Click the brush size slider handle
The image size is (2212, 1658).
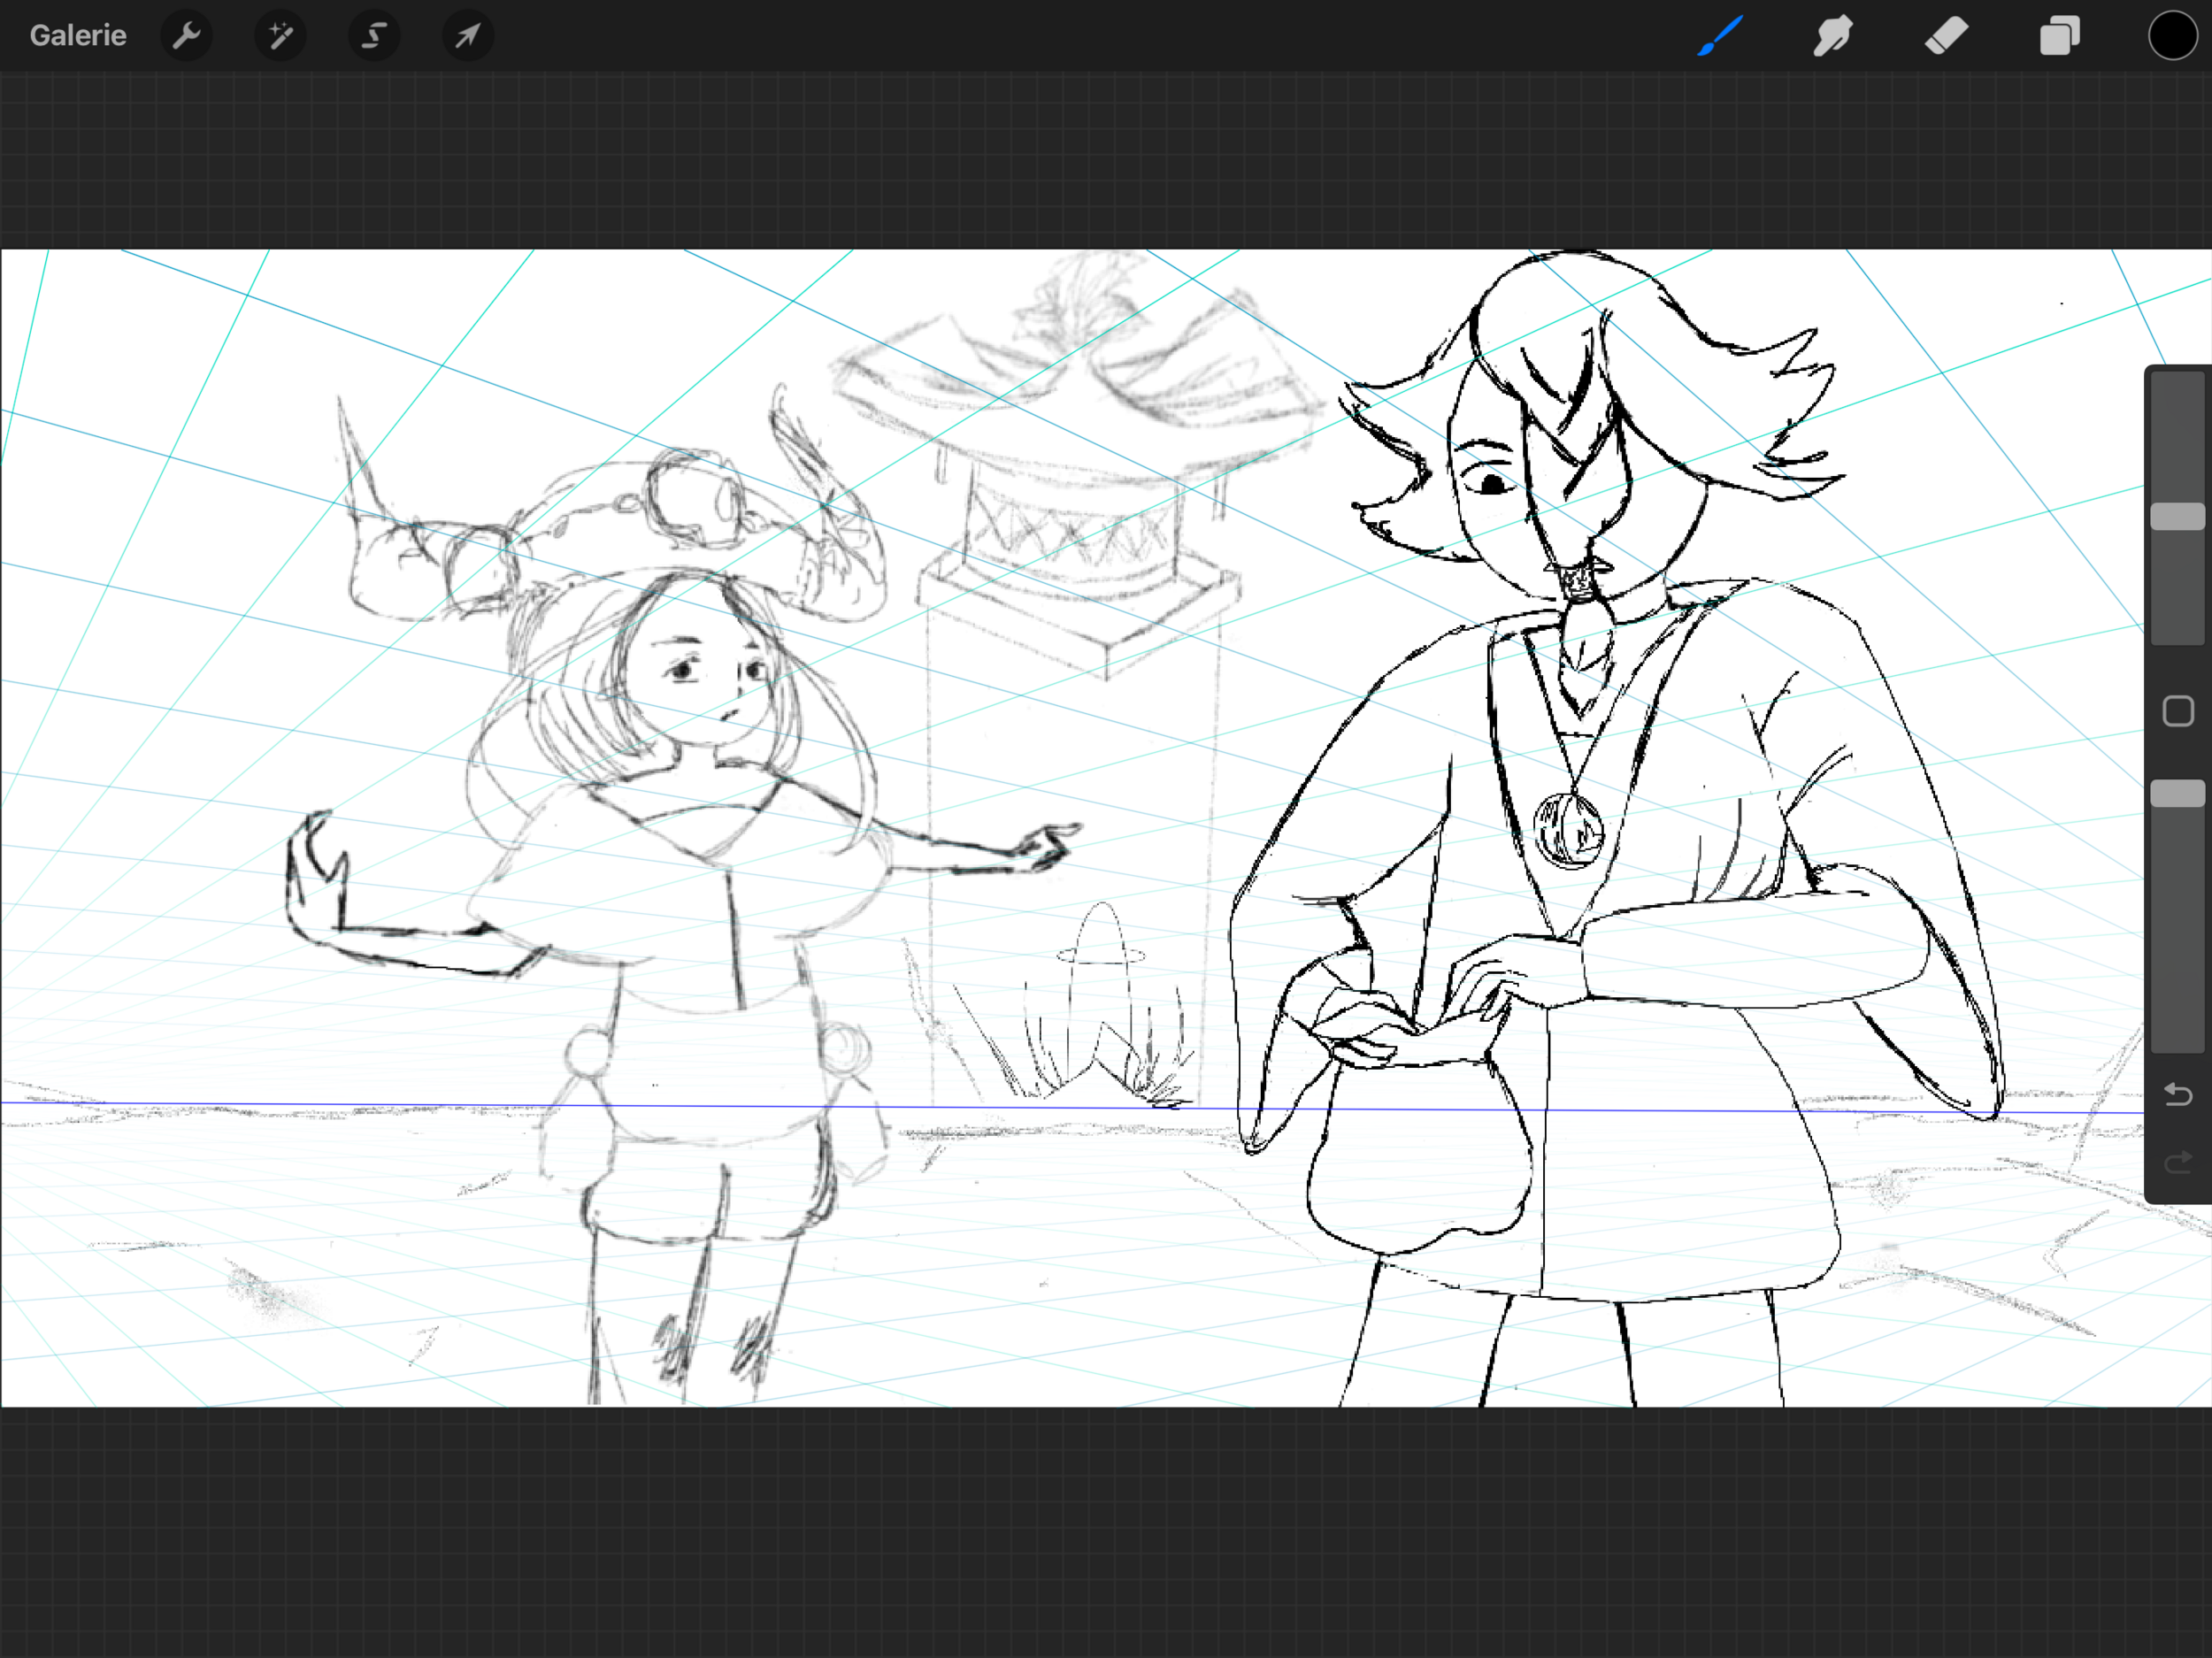tap(2177, 516)
